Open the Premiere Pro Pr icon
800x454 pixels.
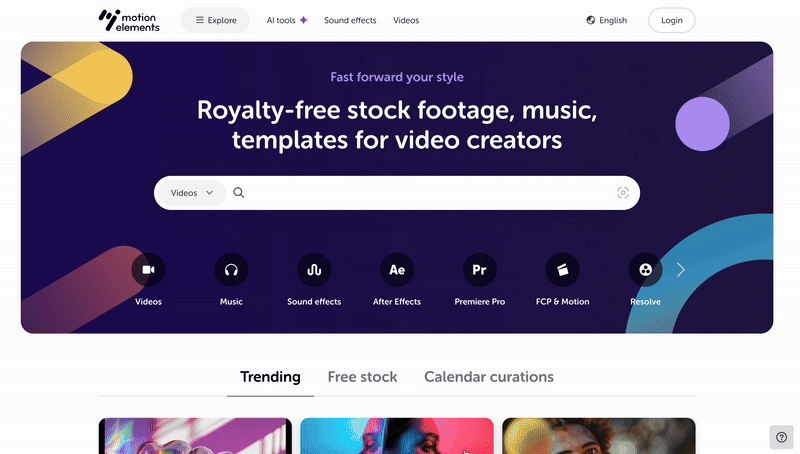tap(480, 269)
